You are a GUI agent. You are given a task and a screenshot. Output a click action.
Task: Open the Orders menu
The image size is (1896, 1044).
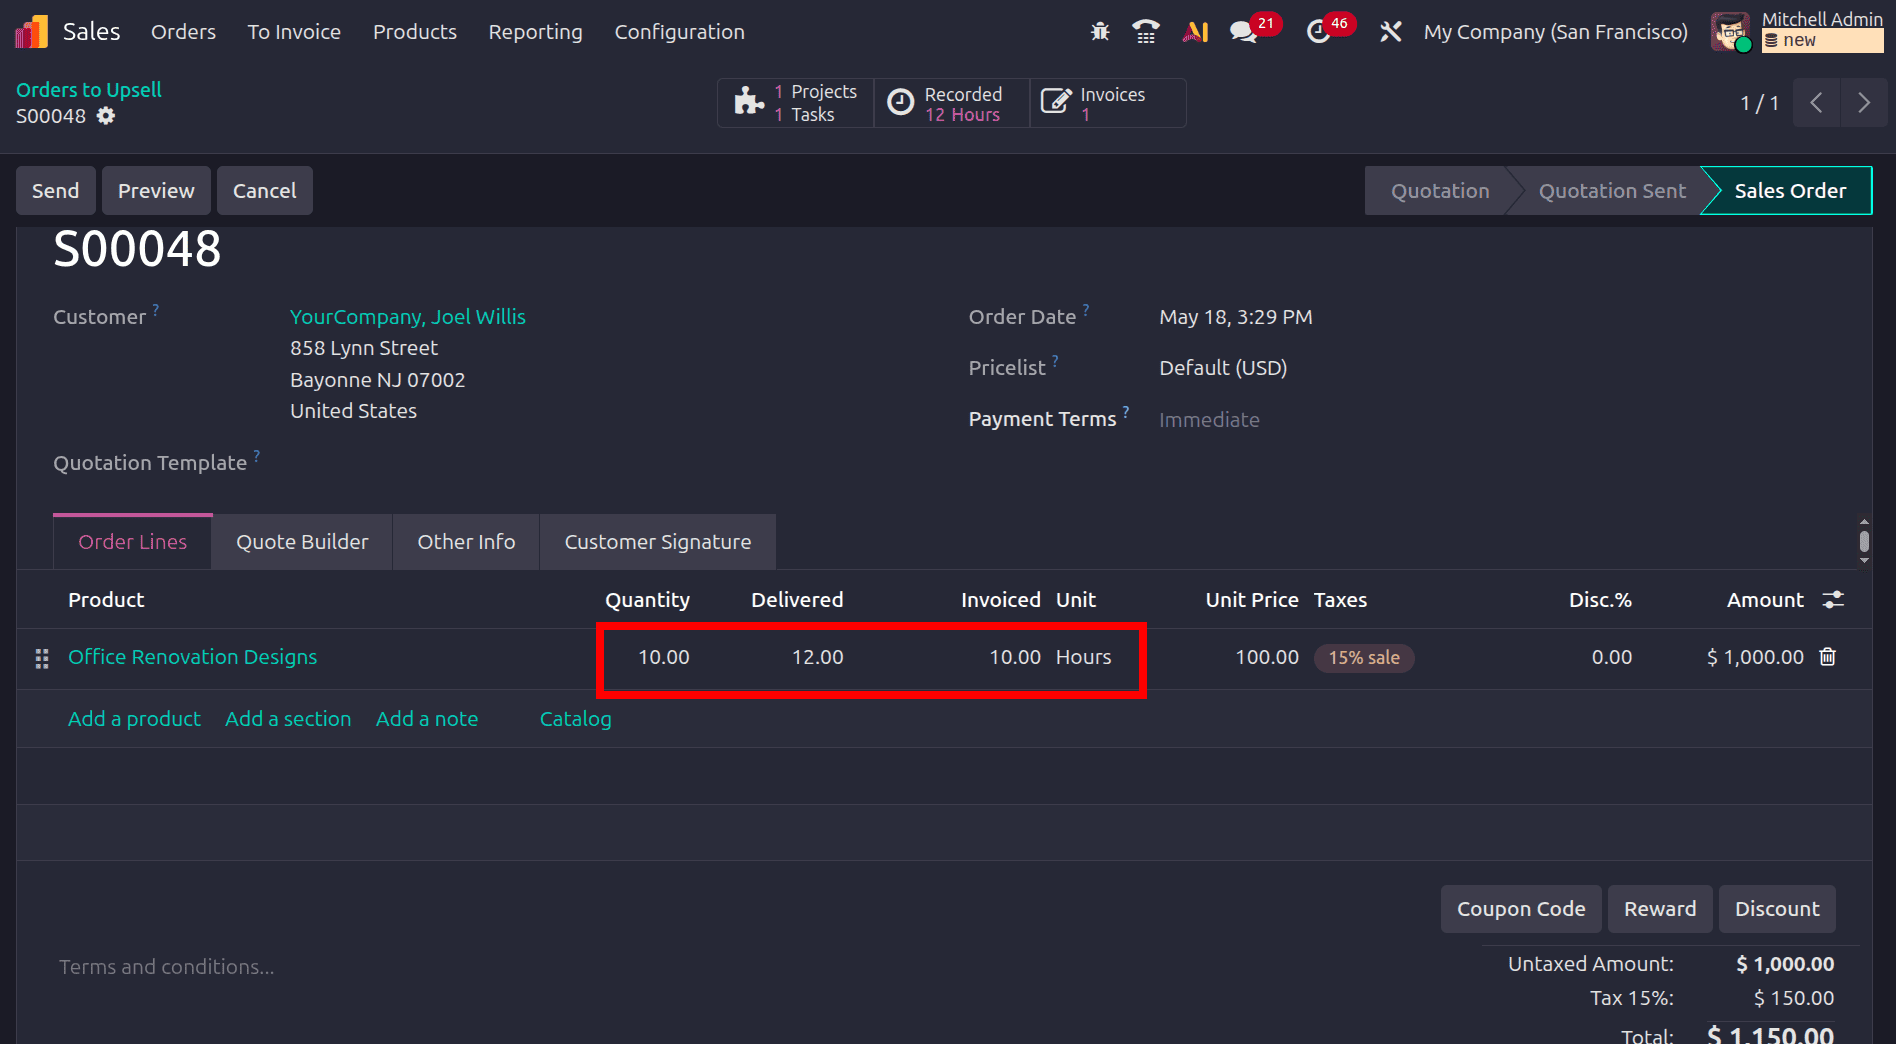click(x=183, y=32)
